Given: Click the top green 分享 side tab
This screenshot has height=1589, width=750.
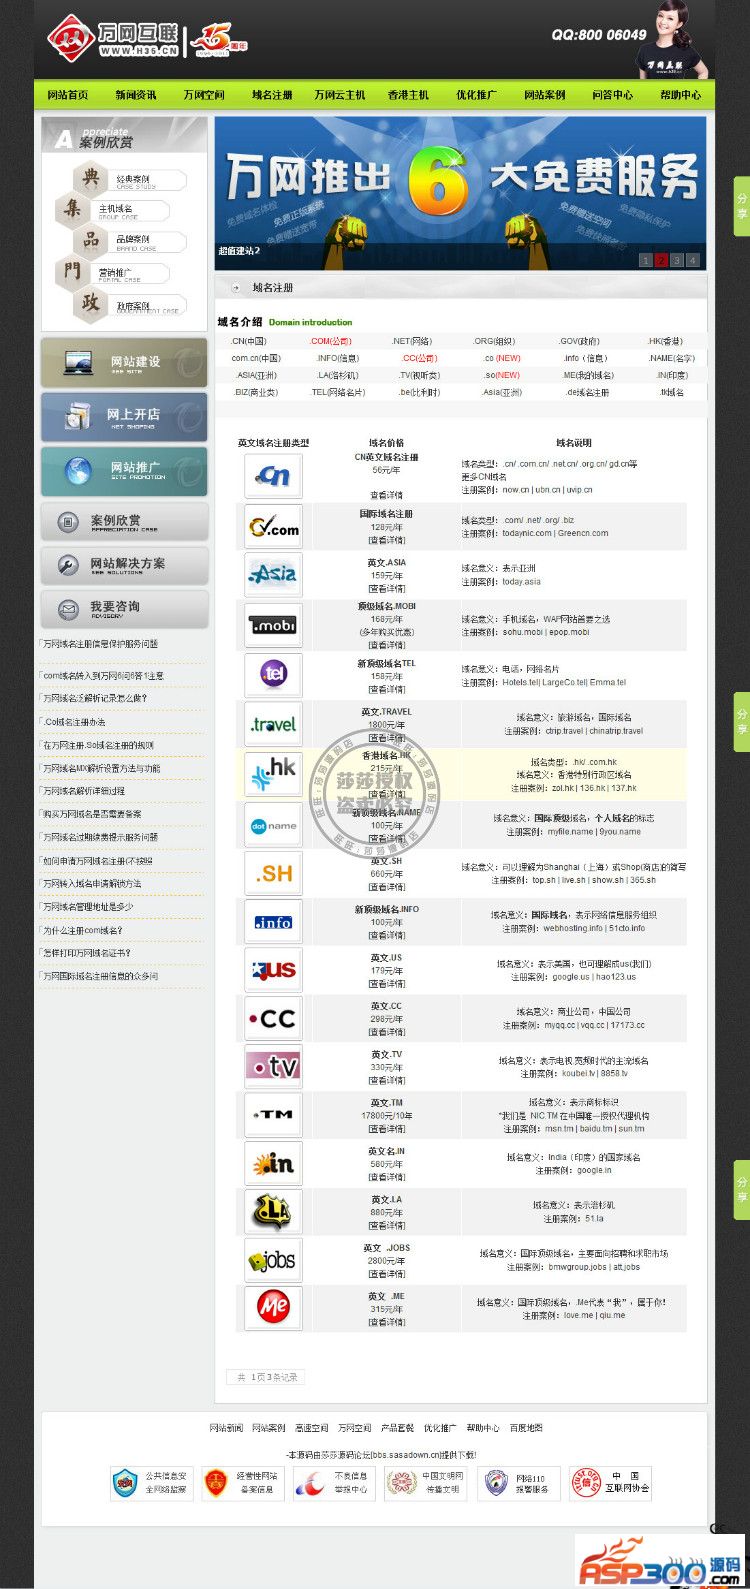Looking at the screenshot, I should 742,207.
